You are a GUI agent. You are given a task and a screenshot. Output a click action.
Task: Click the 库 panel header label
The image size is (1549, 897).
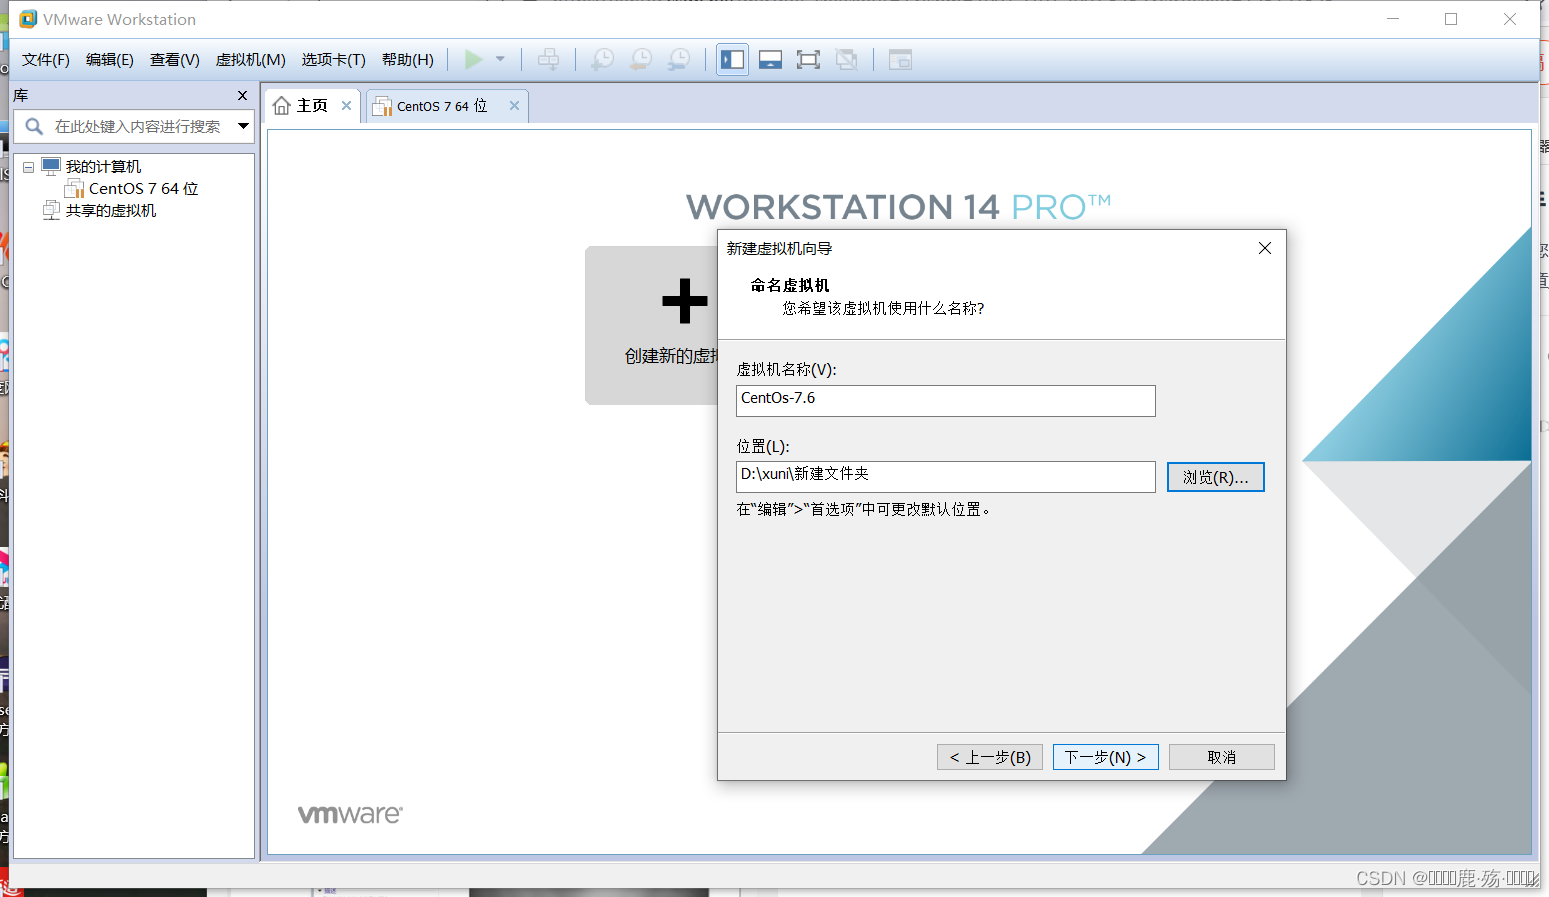tap(20, 95)
